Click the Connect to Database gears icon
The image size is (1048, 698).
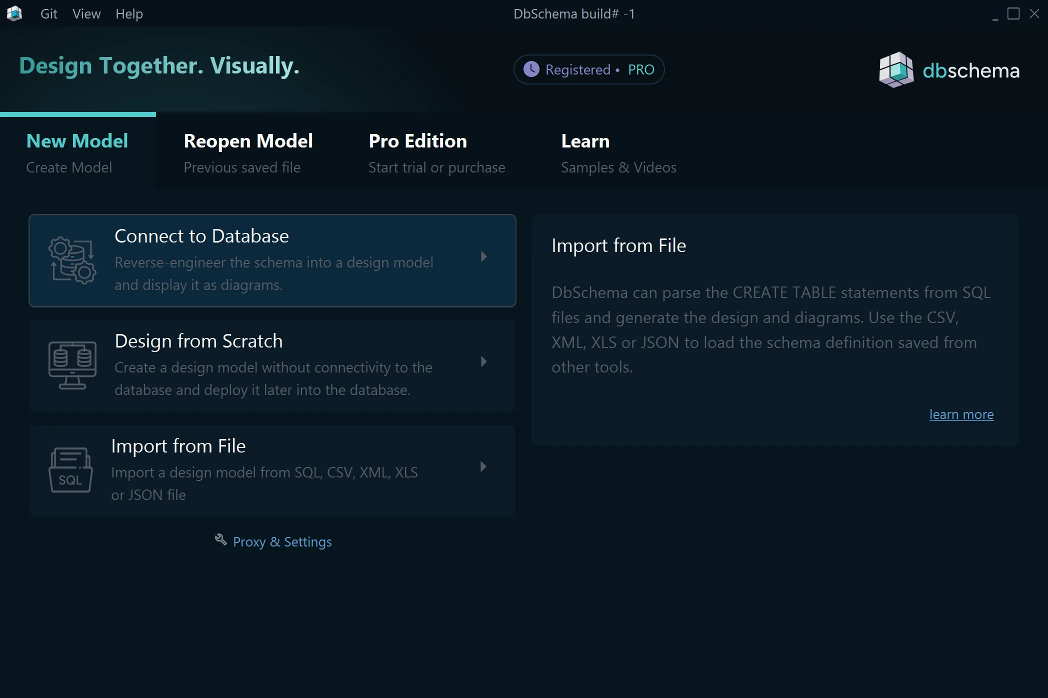72,260
